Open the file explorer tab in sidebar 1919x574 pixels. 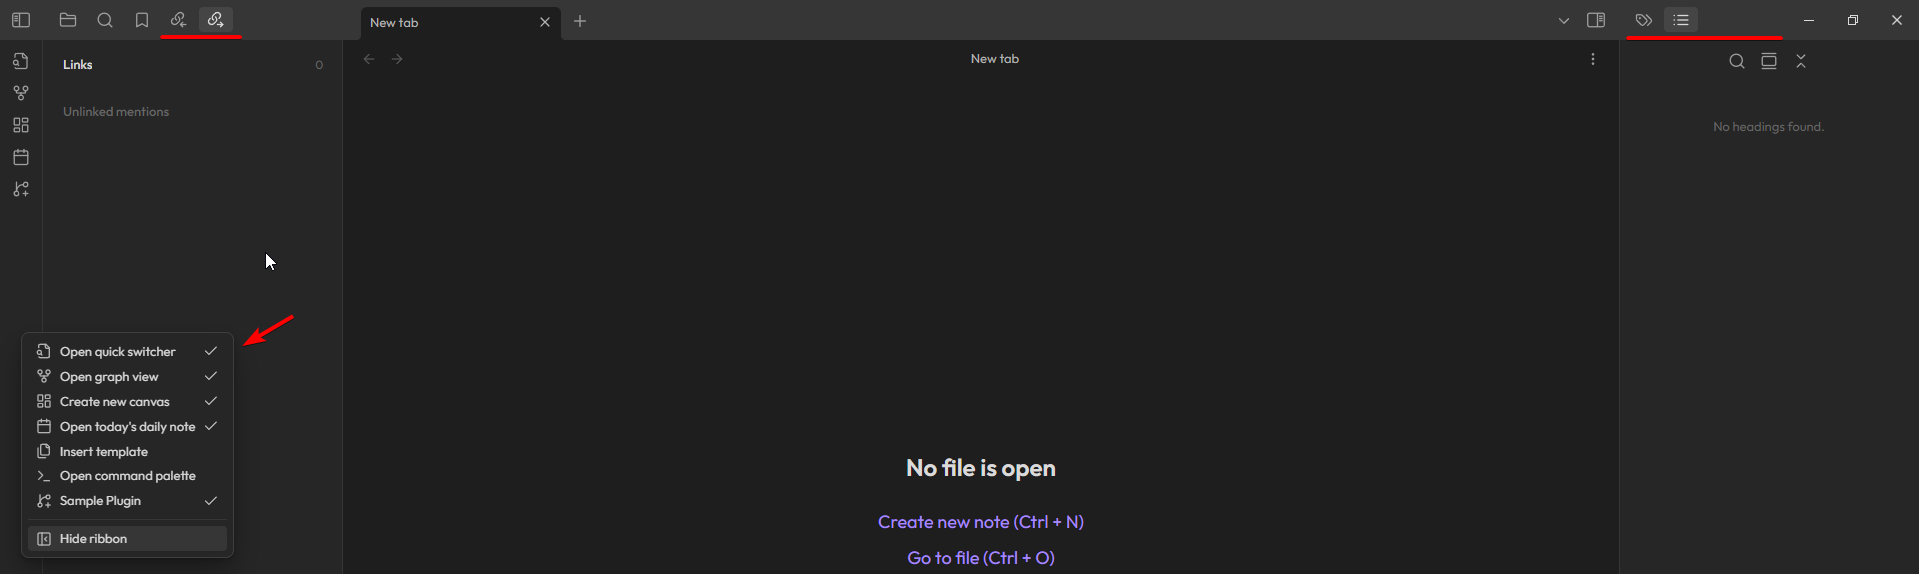click(68, 20)
